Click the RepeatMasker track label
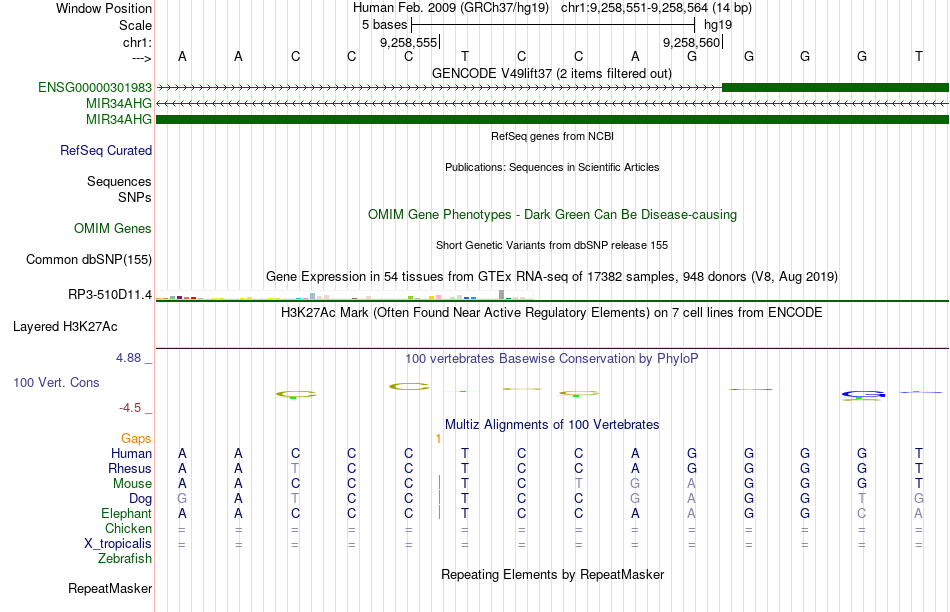The image size is (950, 612). [x=110, y=588]
